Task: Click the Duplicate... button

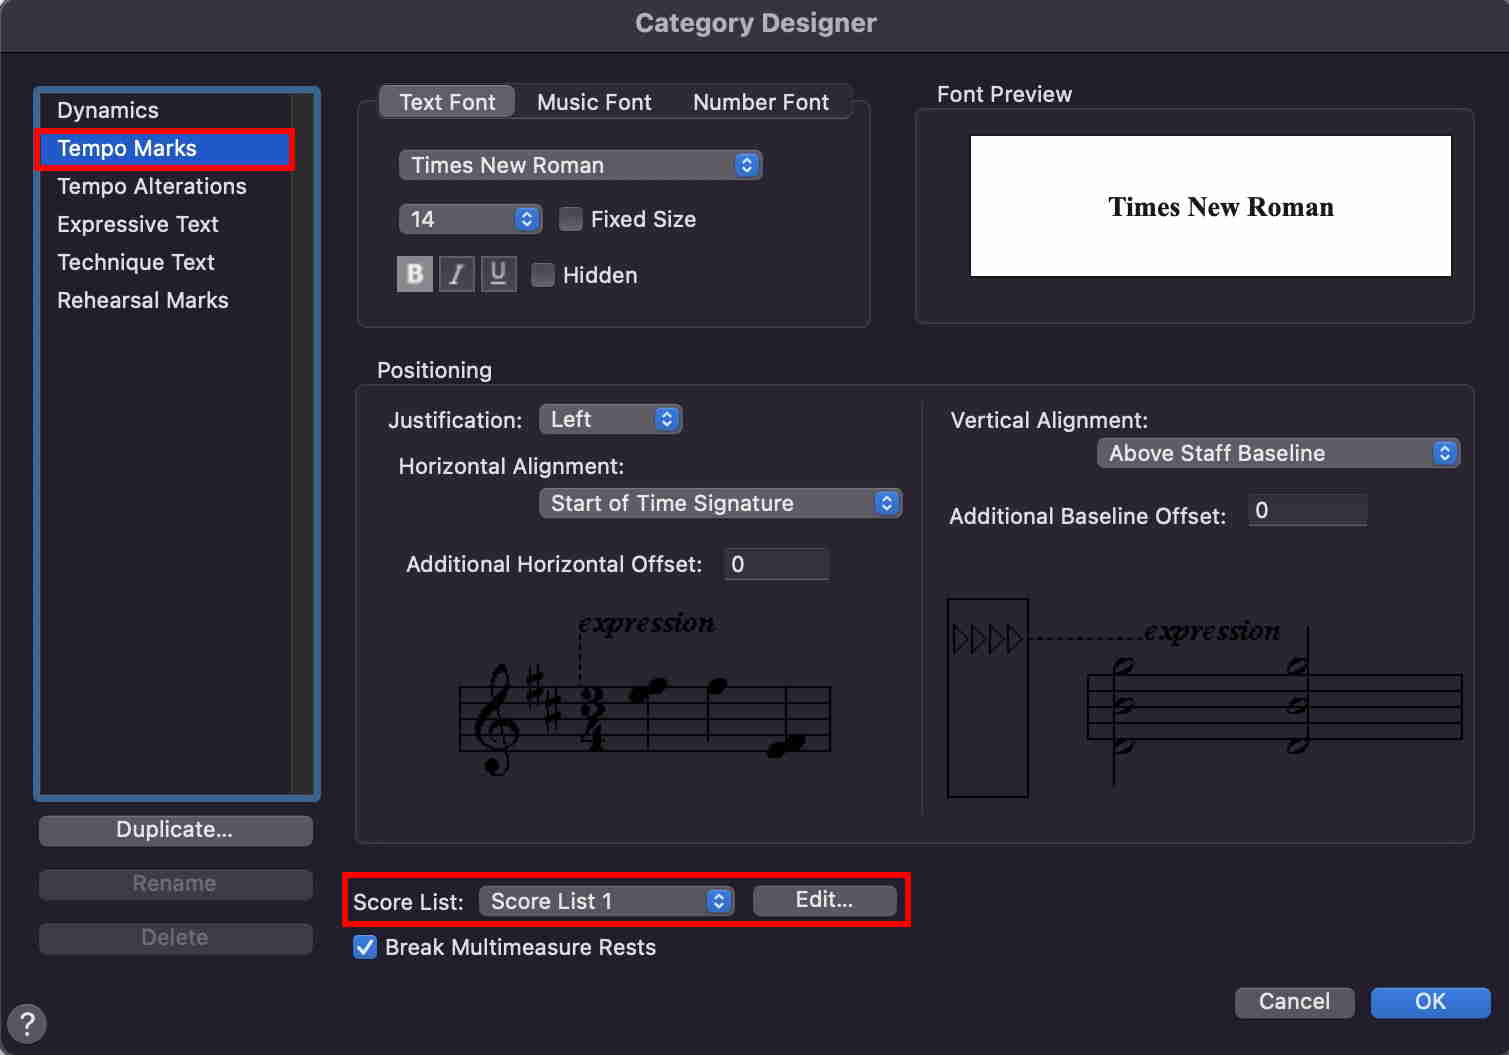Action: click(x=175, y=829)
